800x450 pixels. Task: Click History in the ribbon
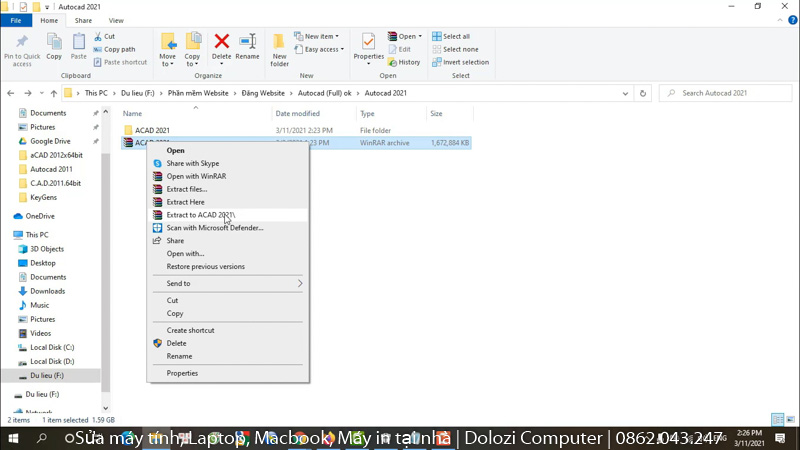tap(404, 62)
